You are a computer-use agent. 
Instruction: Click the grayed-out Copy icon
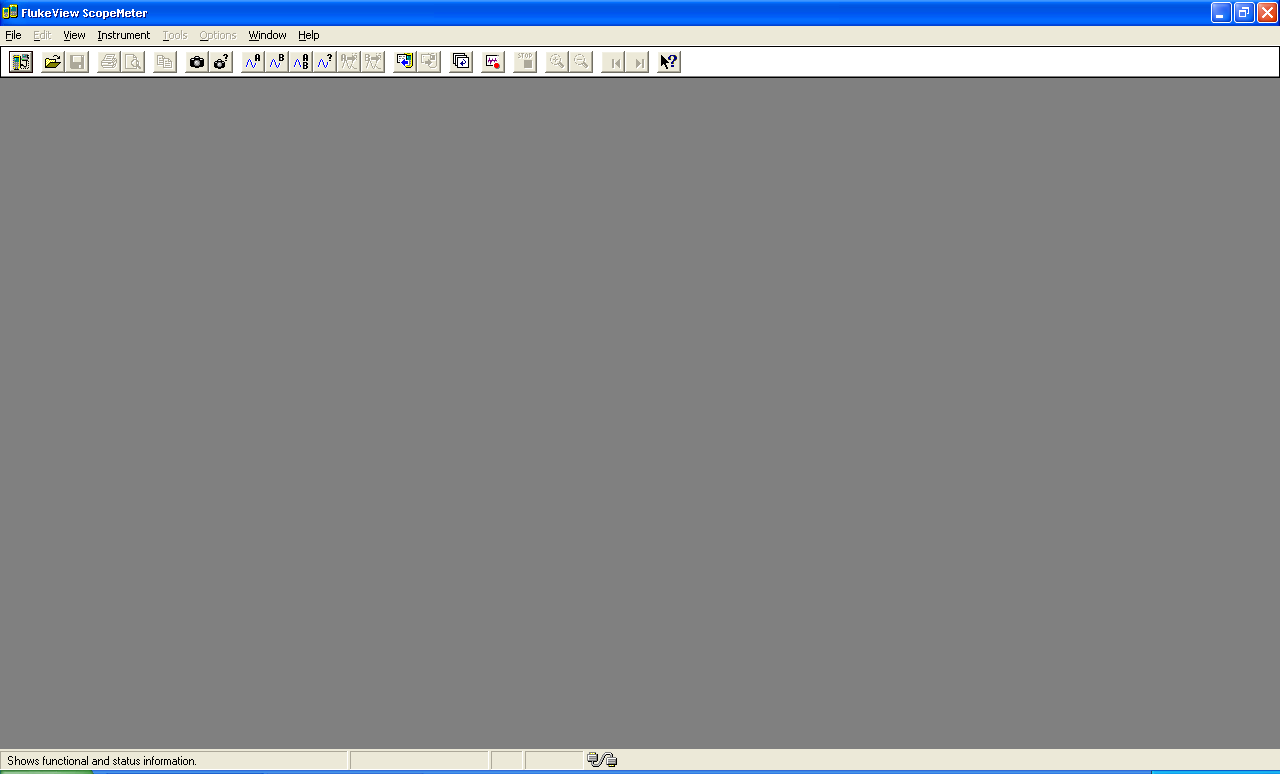click(x=165, y=62)
